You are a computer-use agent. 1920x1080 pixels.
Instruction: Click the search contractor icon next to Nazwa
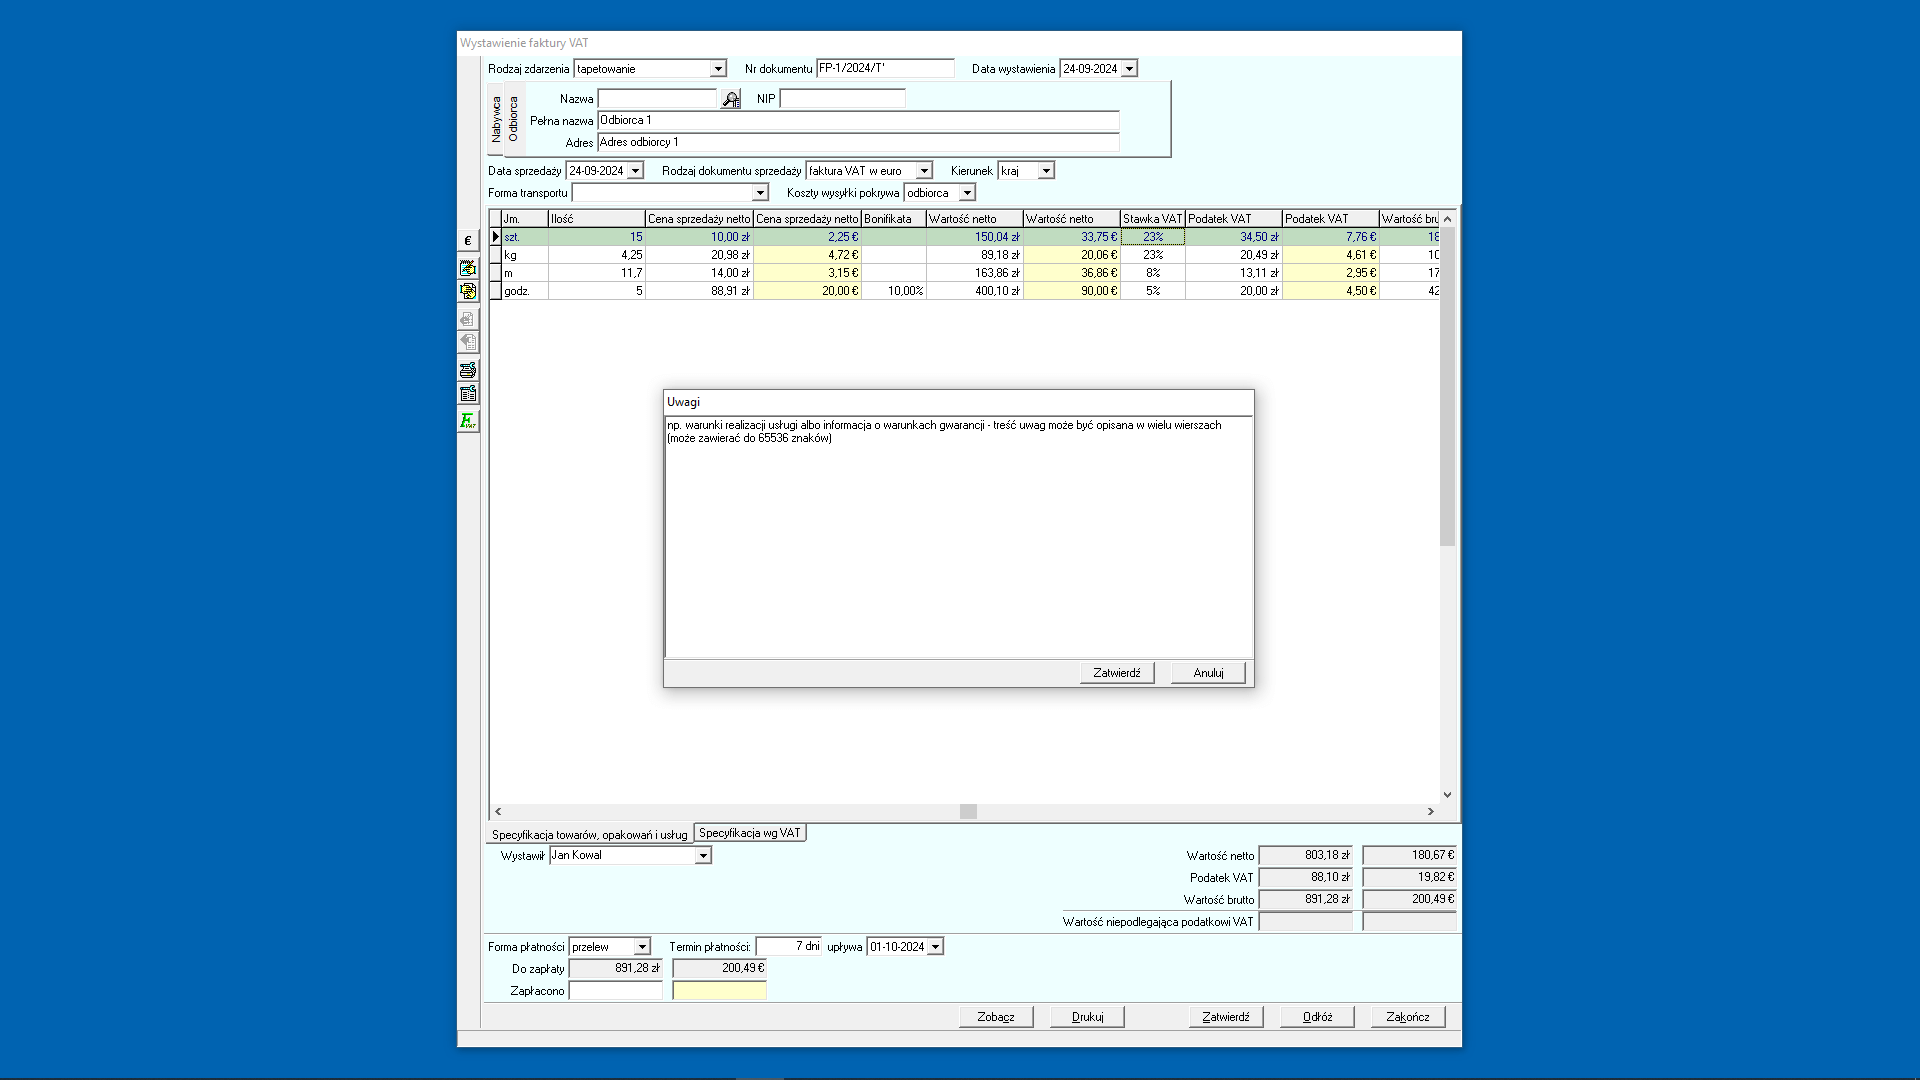pyautogui.click(x=731, y=99)
